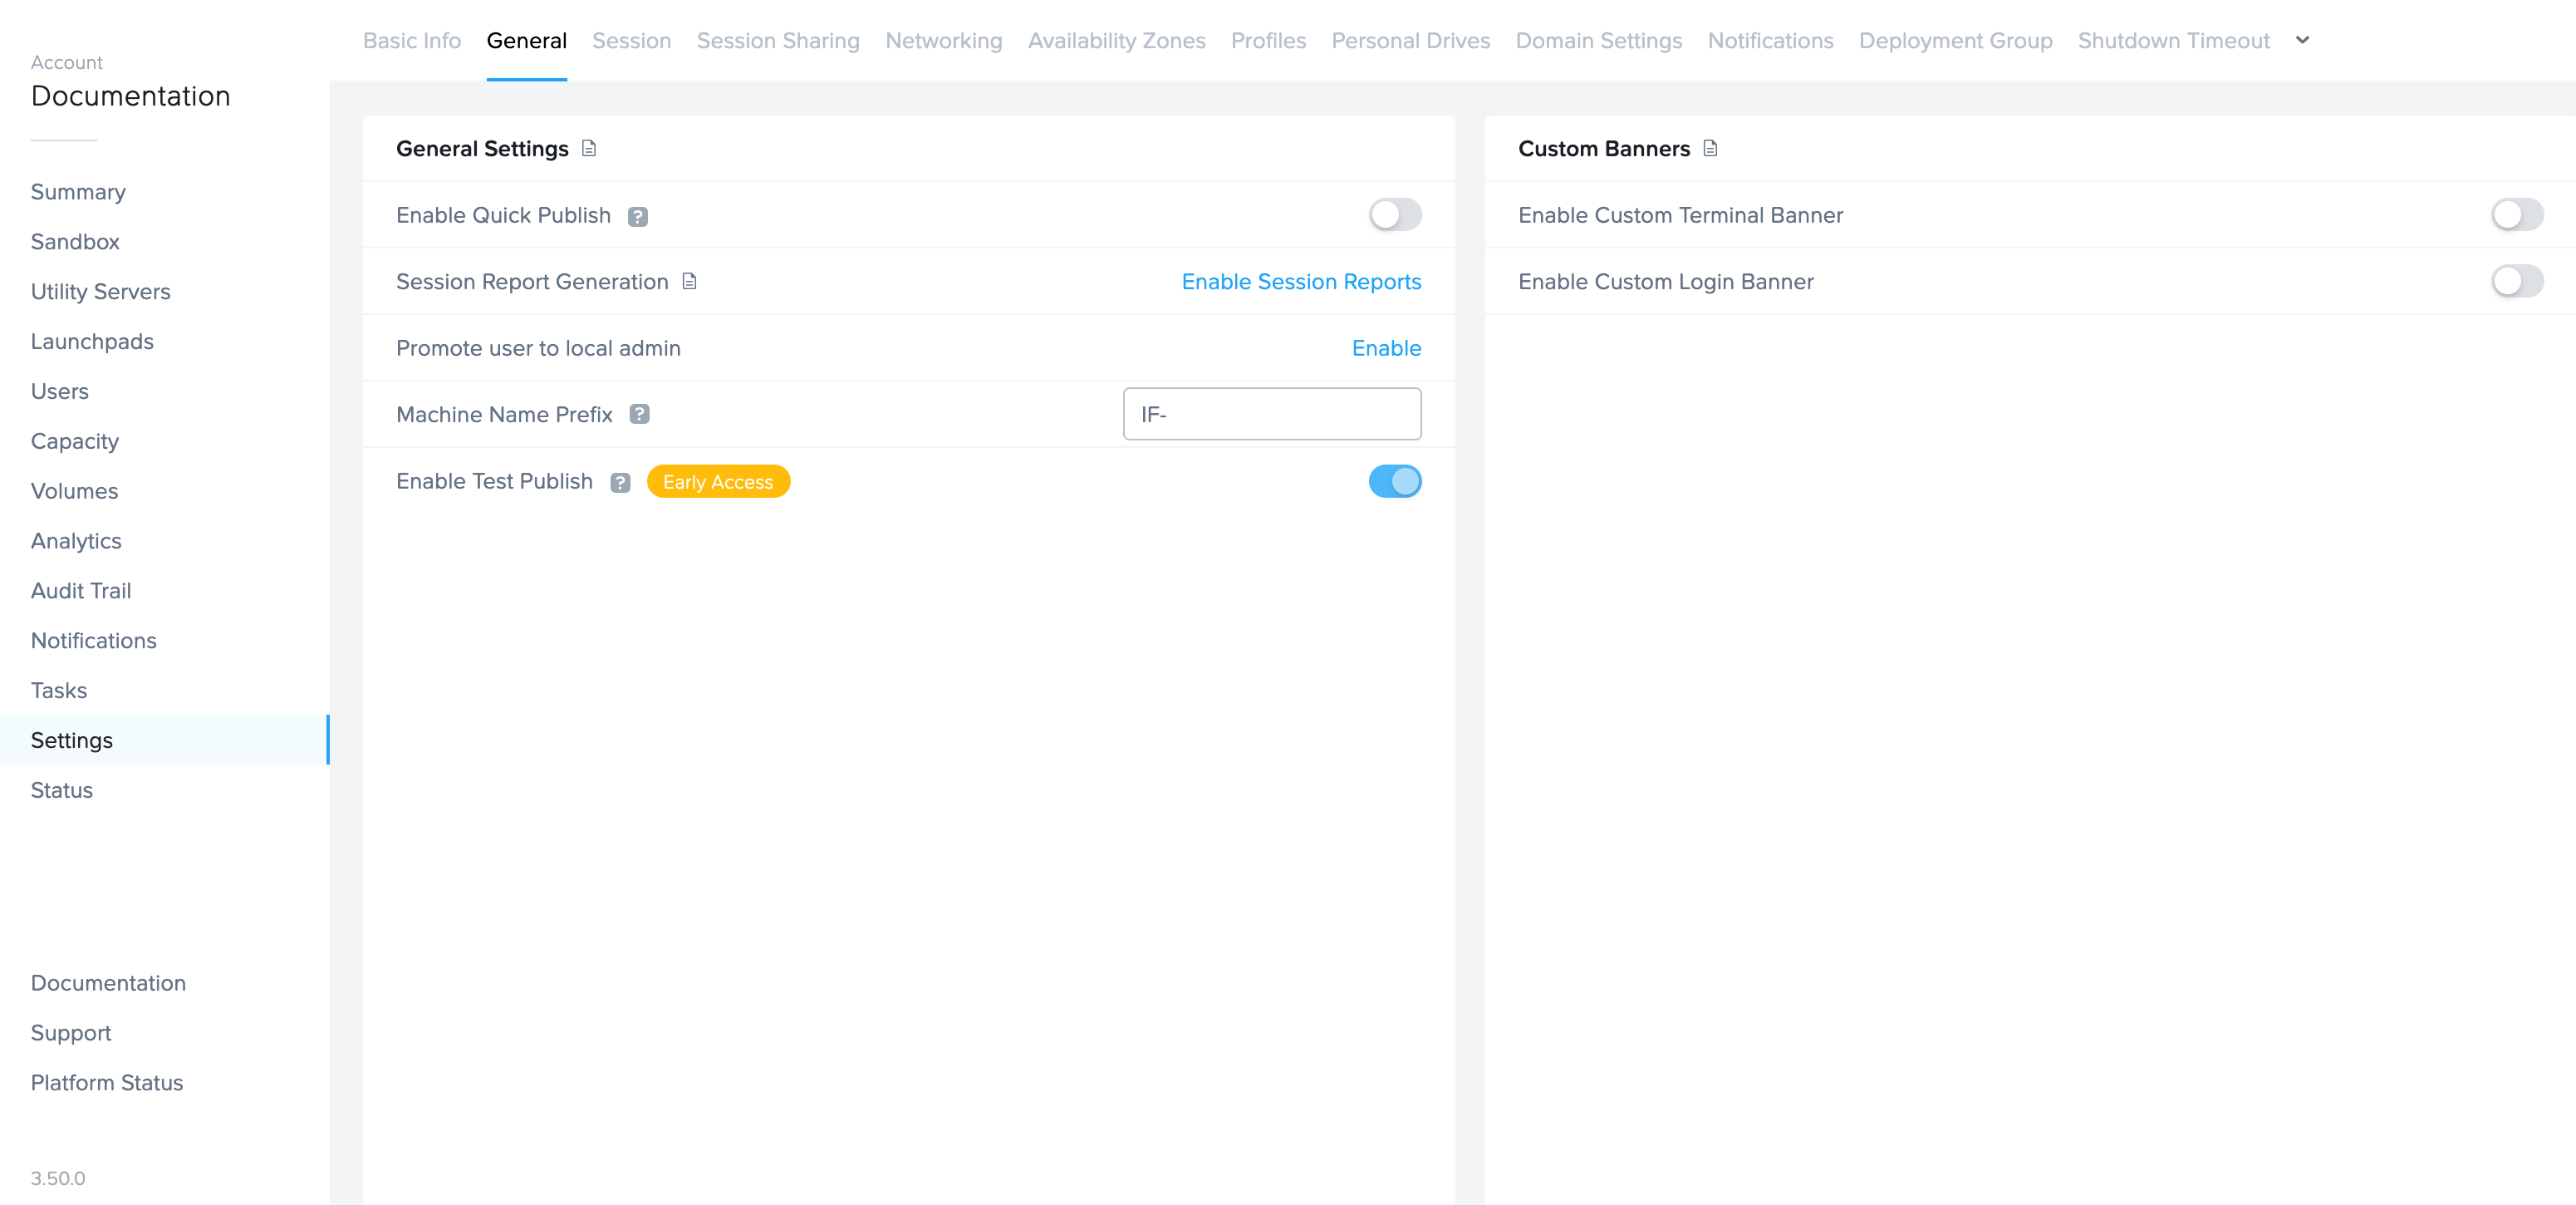Viewport: 2576px width, 1205px height.
Task: Click Enable Session Reports
Action: click(x=1301, y=281)
